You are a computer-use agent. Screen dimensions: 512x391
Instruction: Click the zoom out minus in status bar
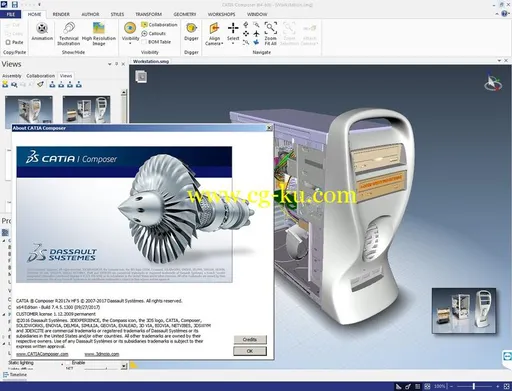coord(451,386)
